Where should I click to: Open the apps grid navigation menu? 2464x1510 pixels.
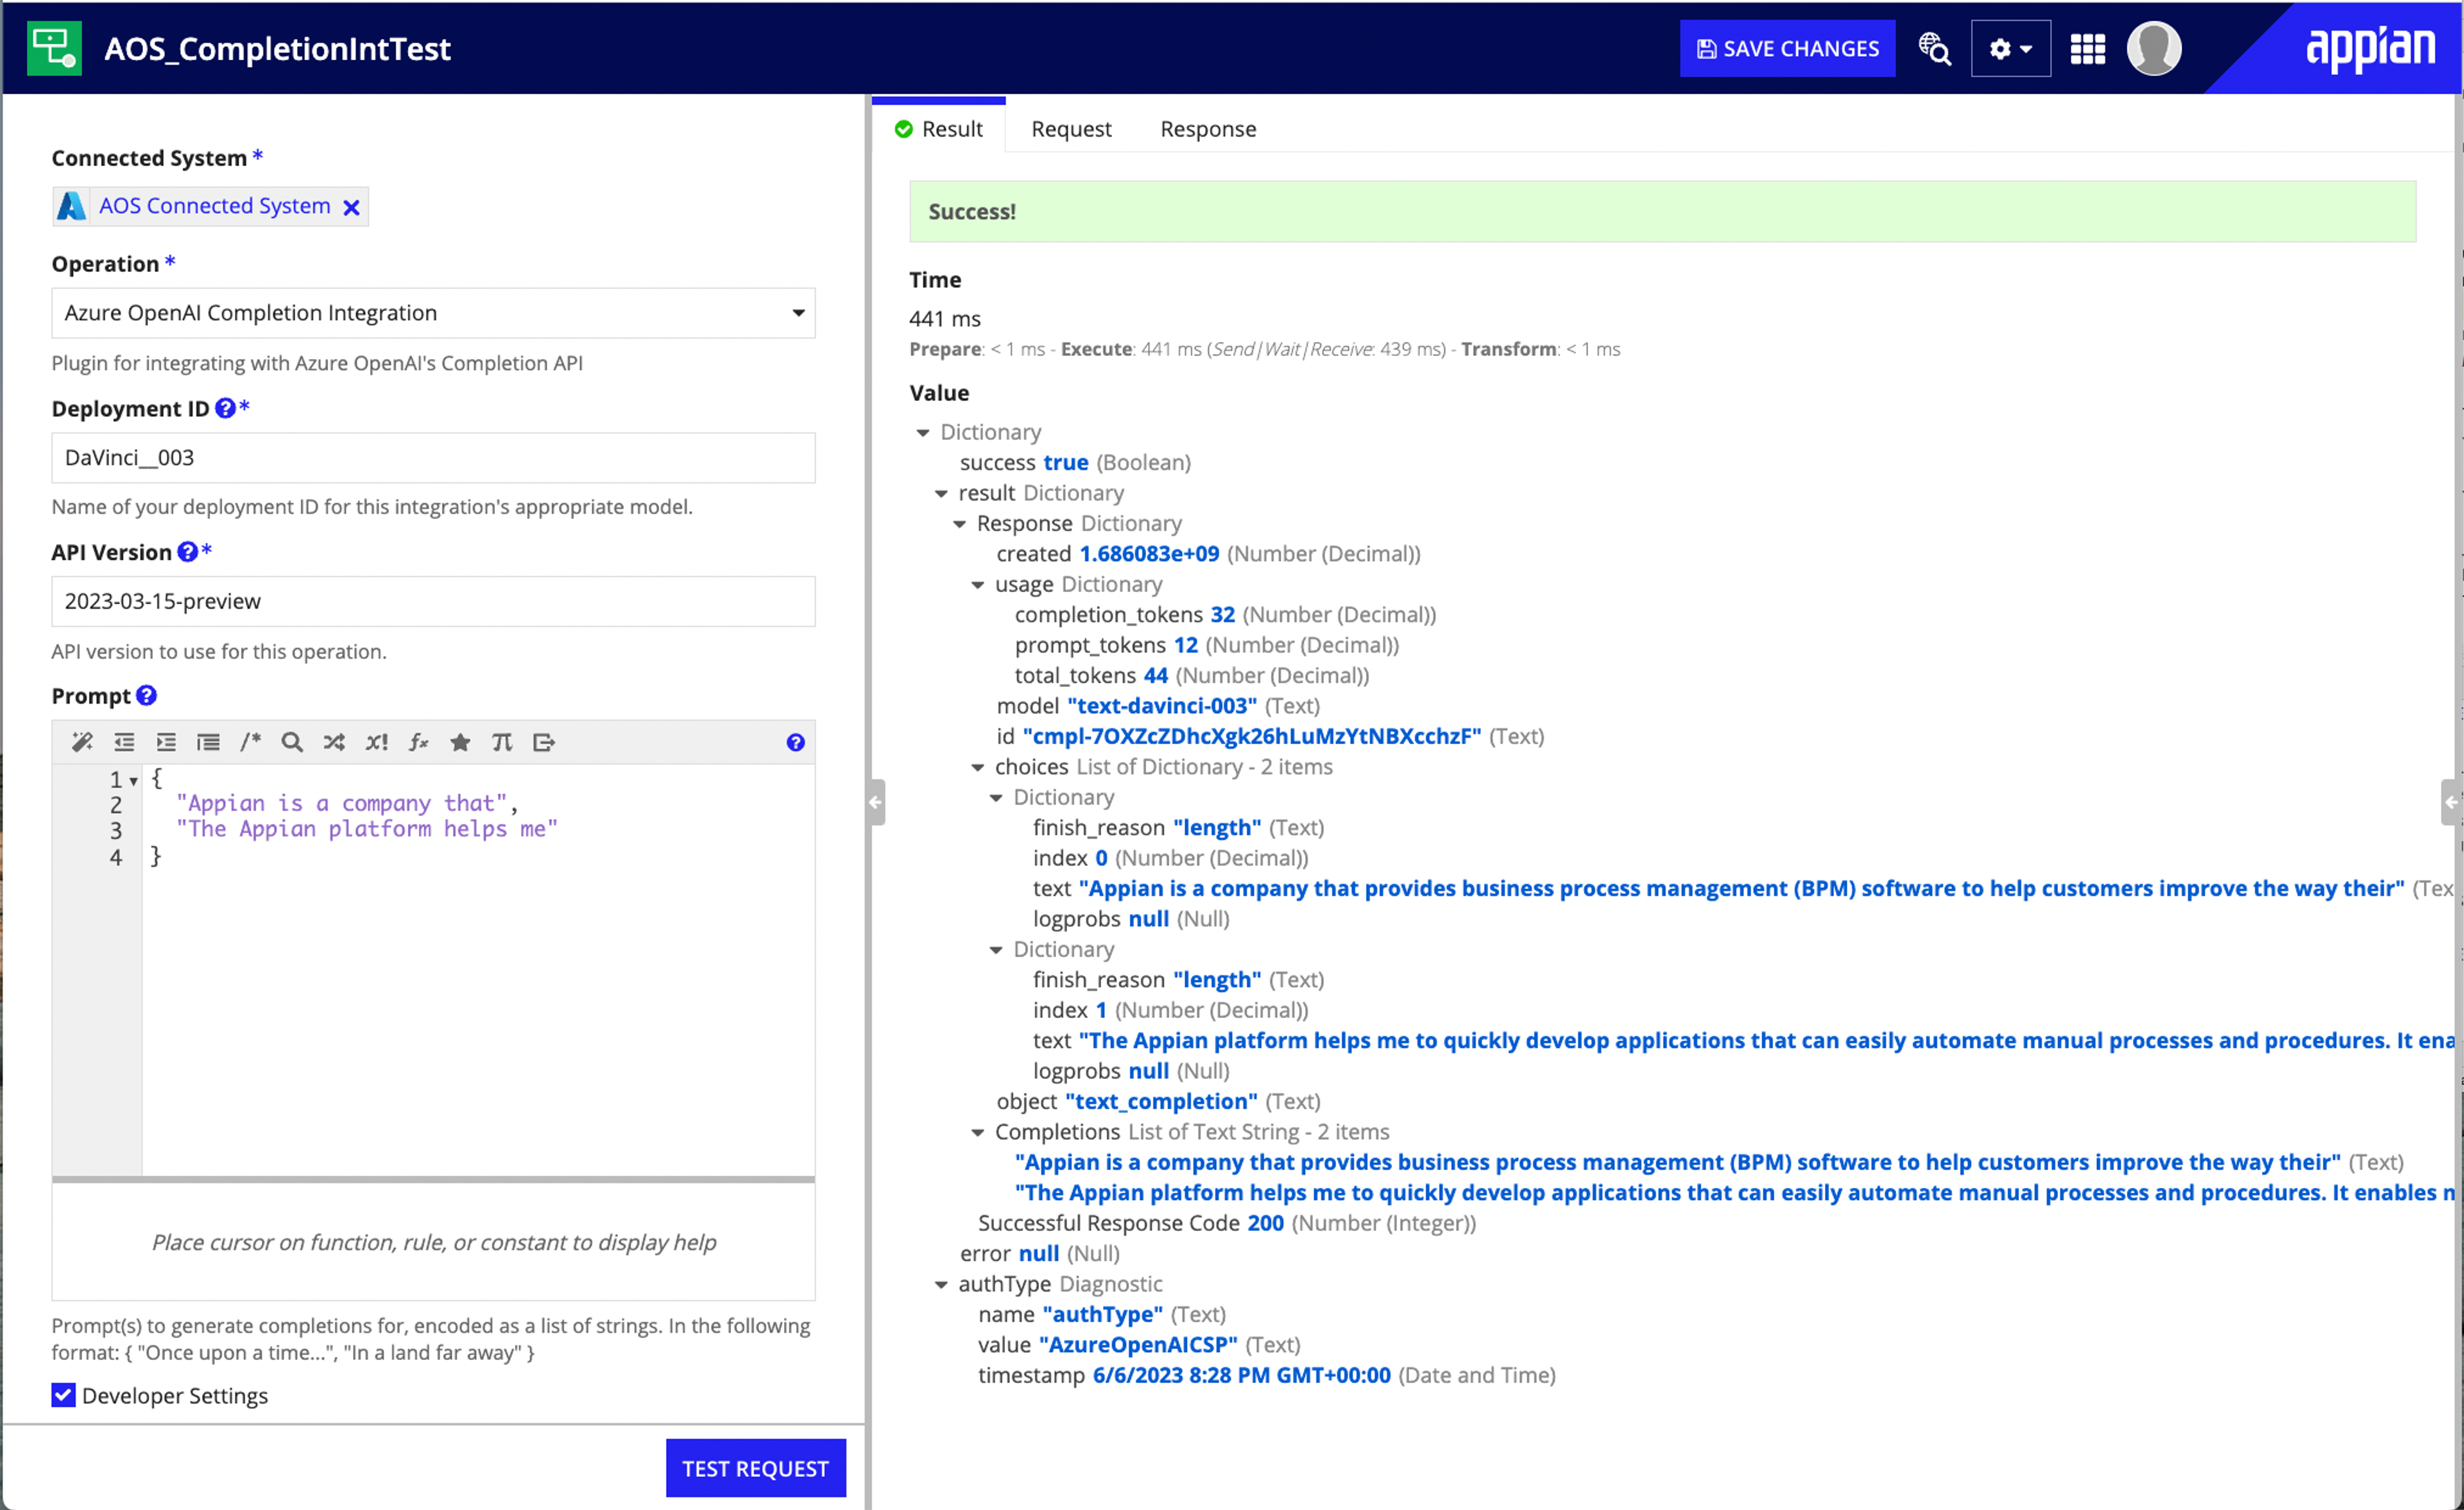(x=2087, y=48)
